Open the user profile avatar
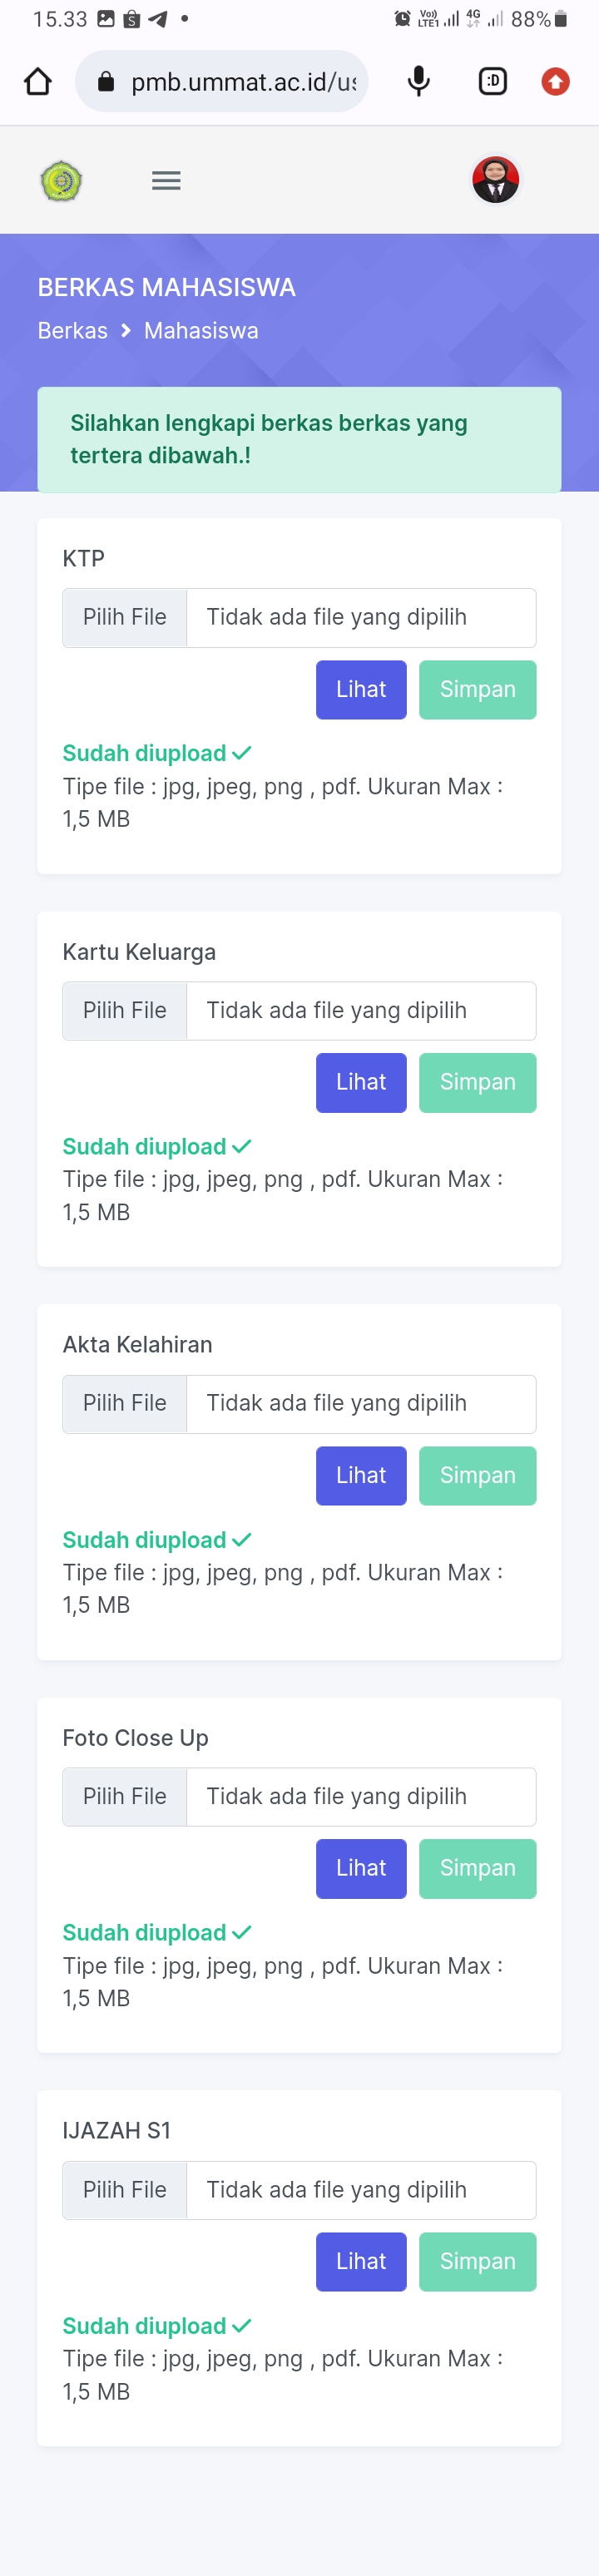The image size is (599, 2576). 496,180
